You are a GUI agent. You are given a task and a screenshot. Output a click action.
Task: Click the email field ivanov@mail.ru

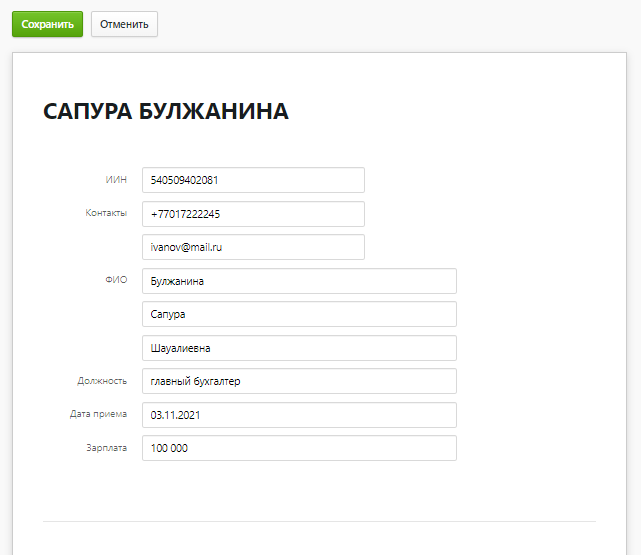[x=253, y=247]
